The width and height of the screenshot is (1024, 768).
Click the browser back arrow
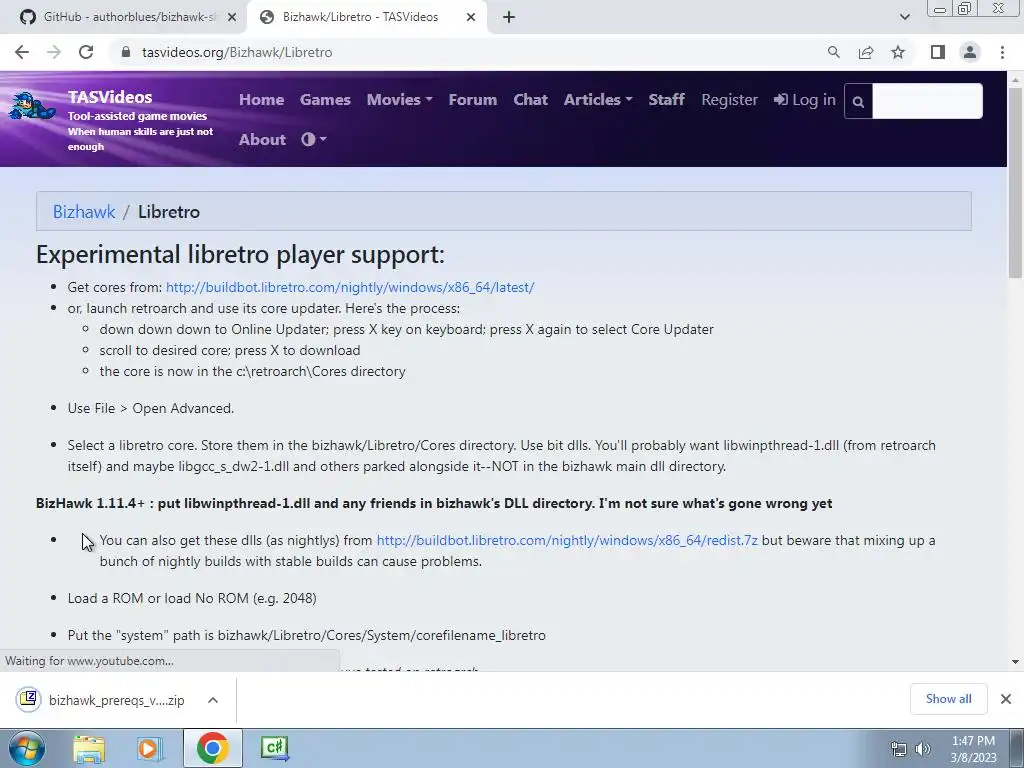pos(22,52)
